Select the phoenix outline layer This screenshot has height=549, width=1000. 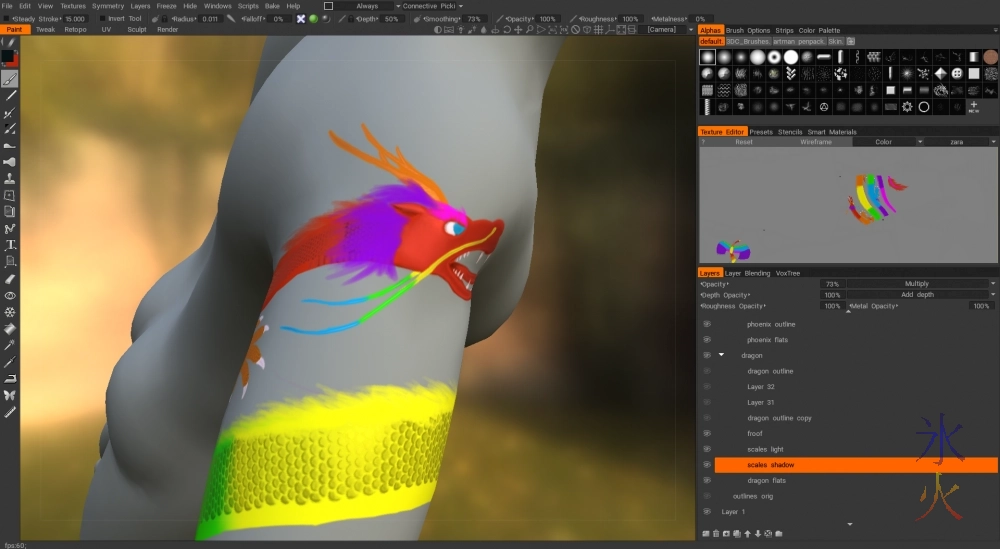pos(771,324)
